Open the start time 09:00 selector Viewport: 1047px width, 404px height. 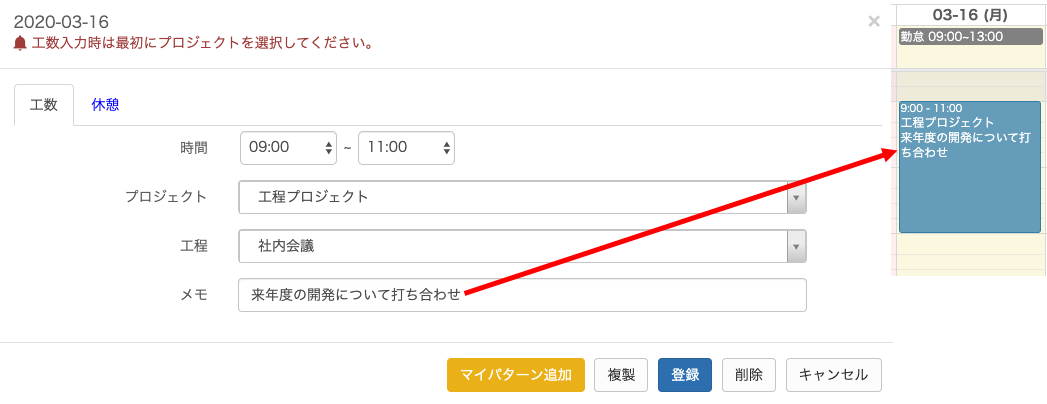point(288,148)
